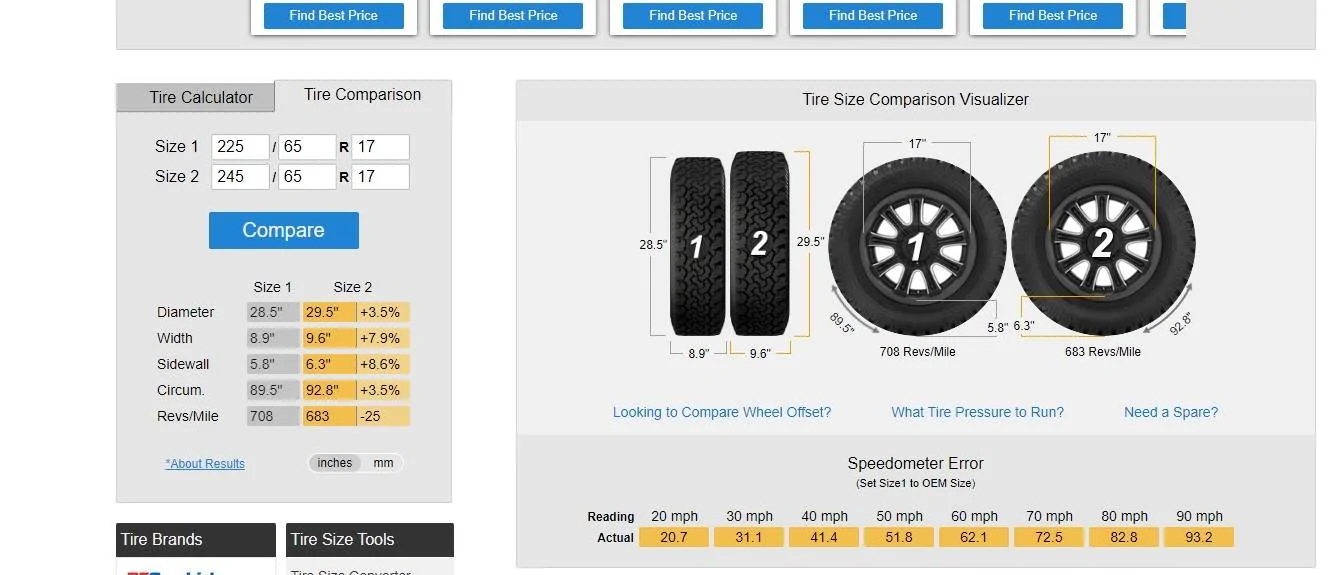The width and height of the screenshot is (1333, 575).
Task: Click the first Find Best Price button
Action: [x=333, y=16]
